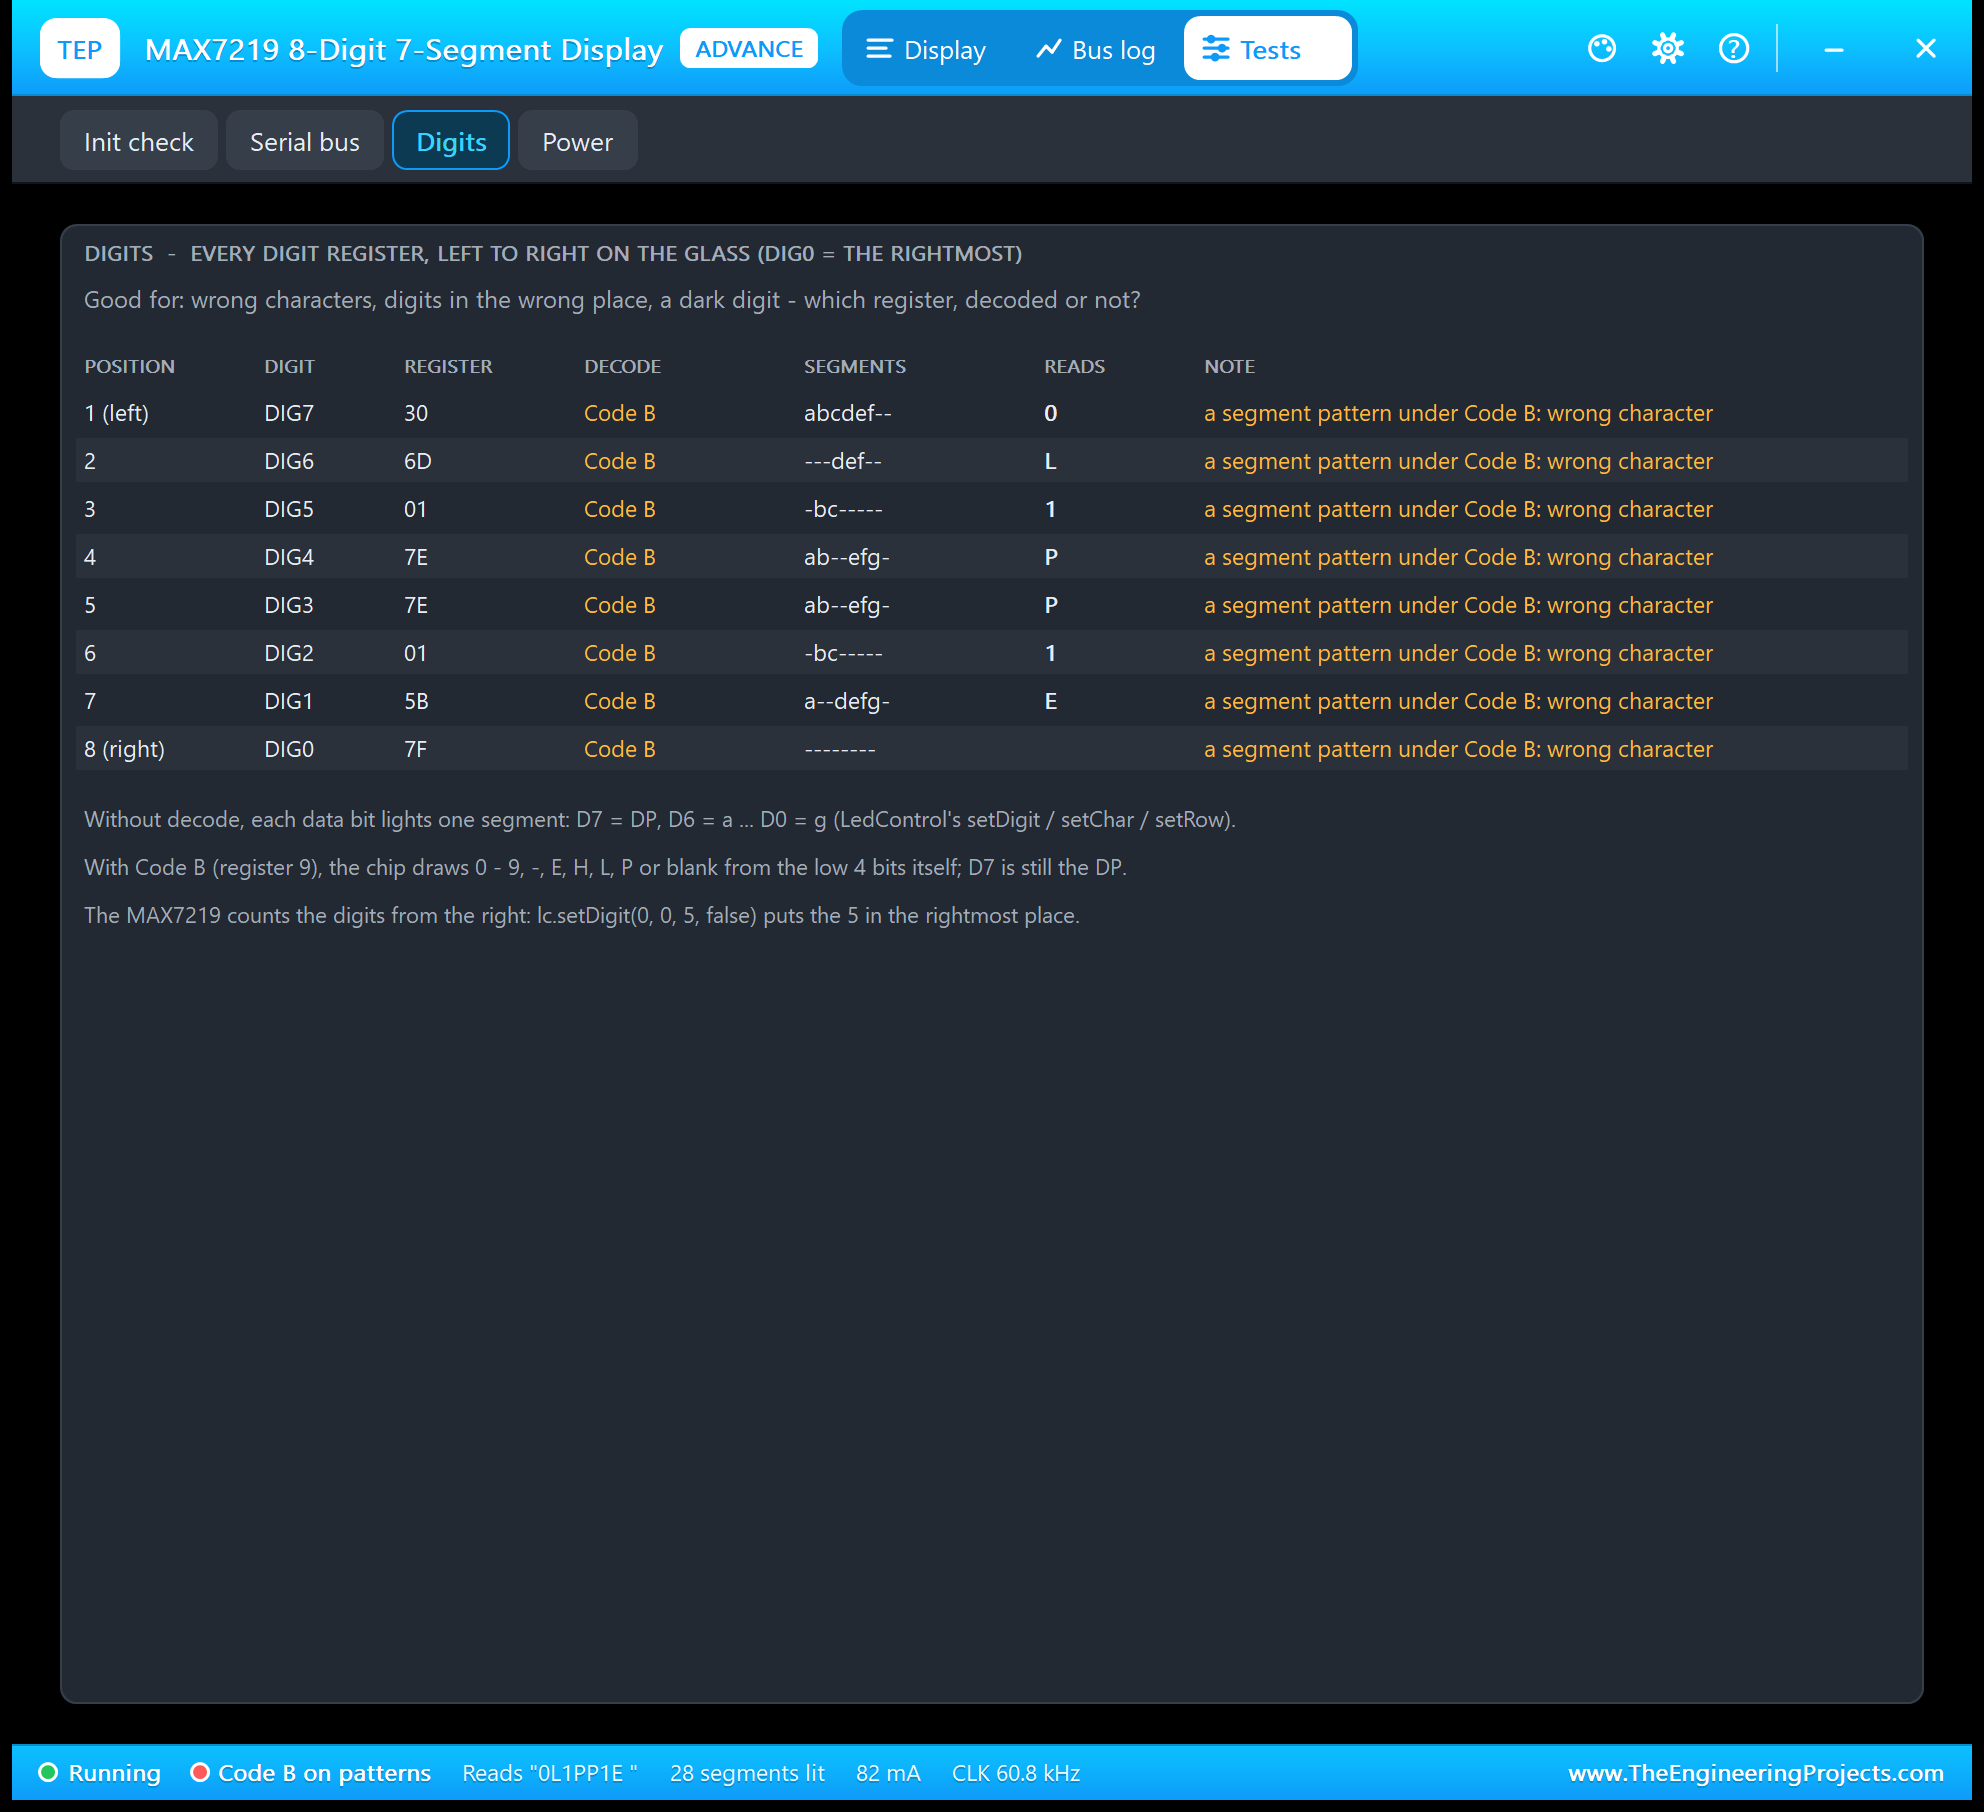This screenshot has width=1984, height=1812.
Task: Click the wrong character note in DIG6 row
Action: point(1458,461)
